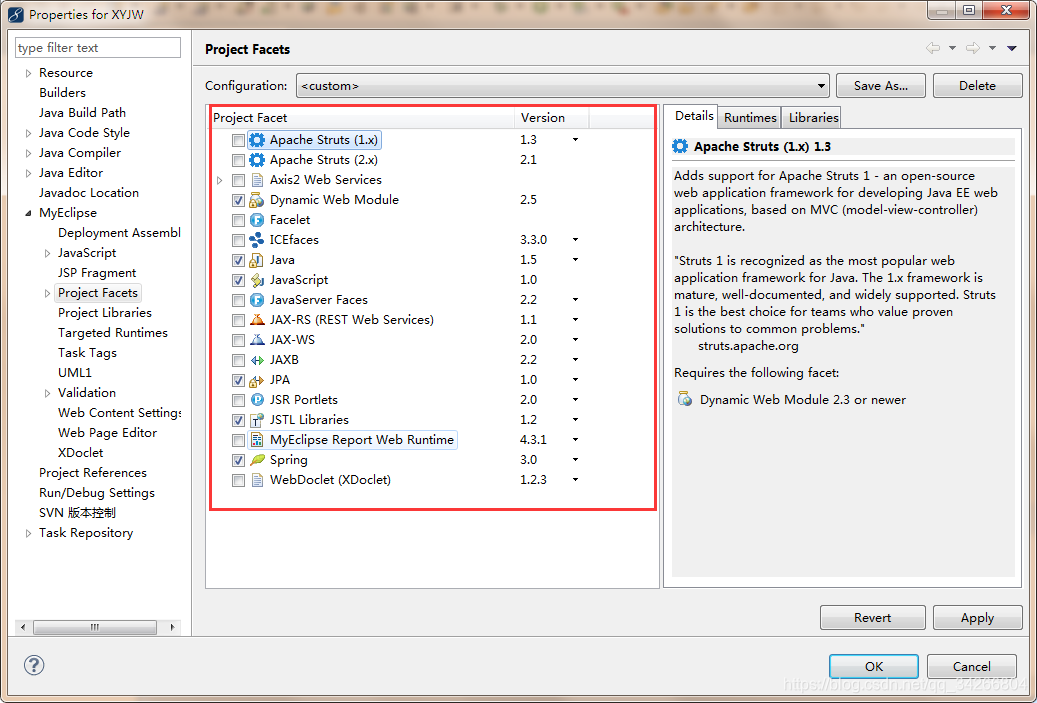The height and width of the screenshot is (703, 1037).
Task: Uncheck the Spring facet checkbox
Action: click(x=238, y=460)
